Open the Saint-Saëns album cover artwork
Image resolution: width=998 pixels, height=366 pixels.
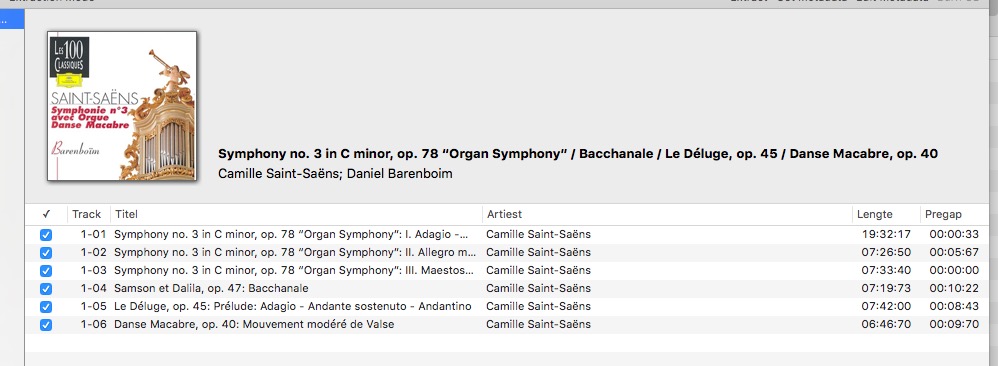click(x=122, y=106)
